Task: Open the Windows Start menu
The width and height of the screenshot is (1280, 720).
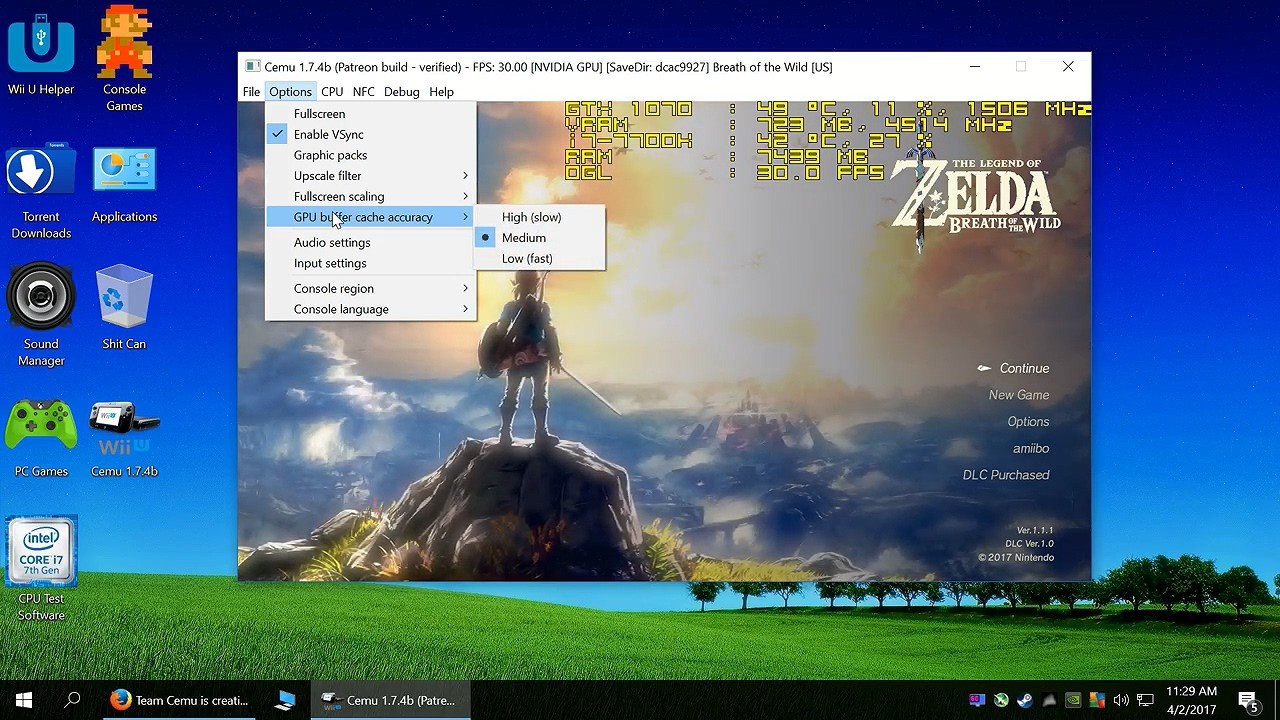Action: click(x=24, y=700)
